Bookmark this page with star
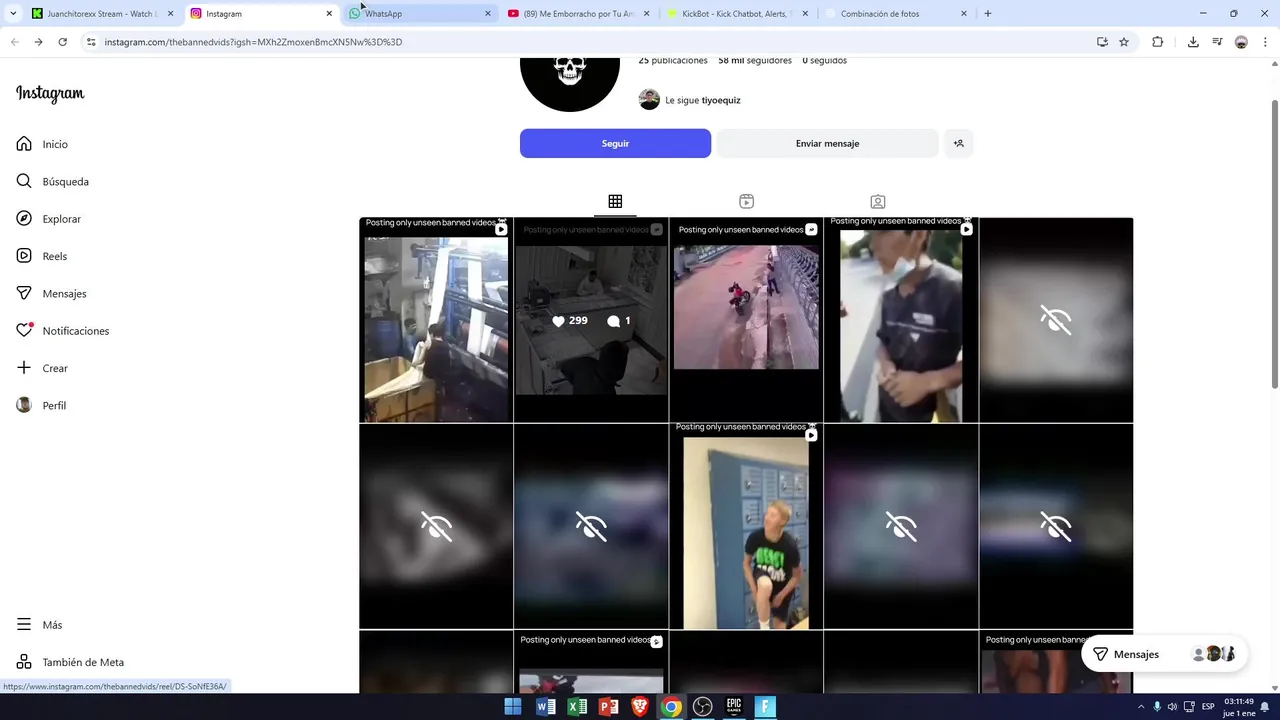This screenshot has width=1280, height=720. click(1124, 42)
